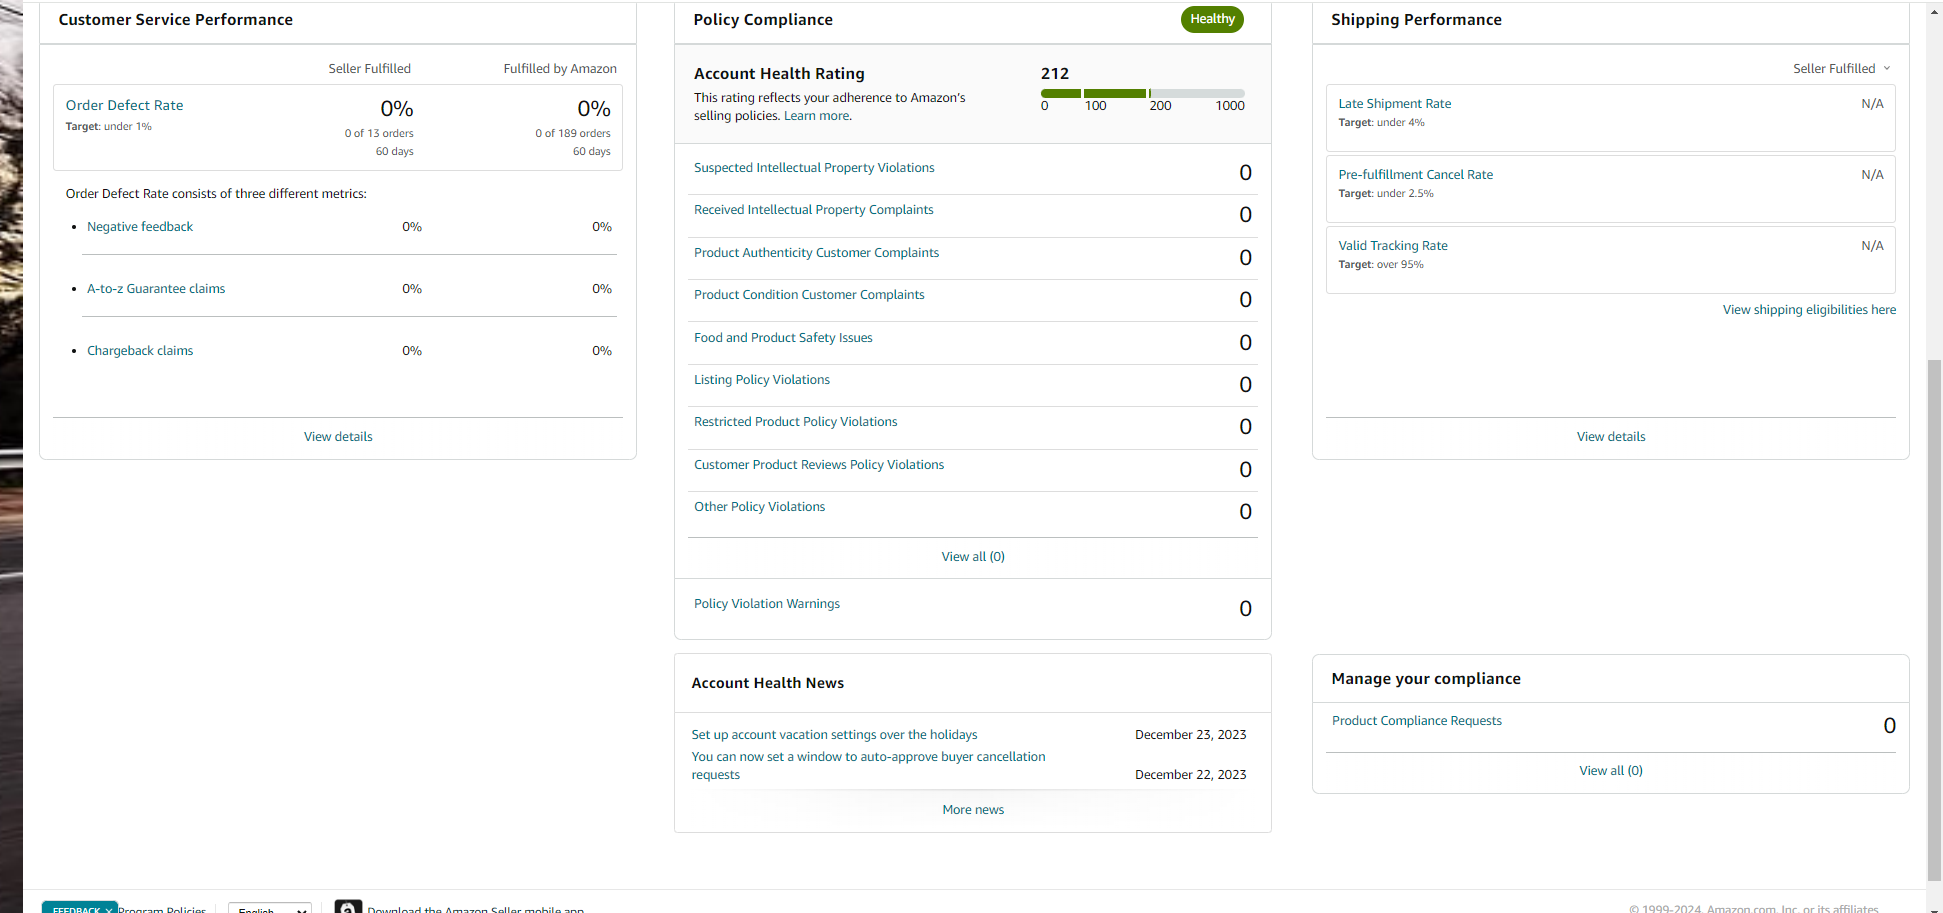The width and height of the screenshot is (1943, 913).
Task: Click Download the Amazon Seller mobile app text
Action: tap(476, 909)
